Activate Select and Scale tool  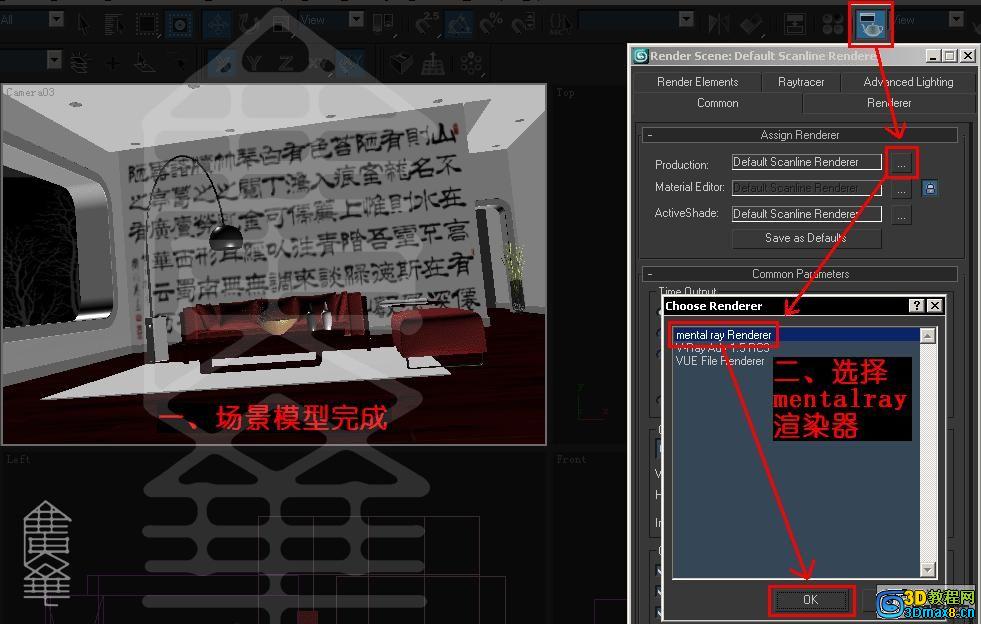(x=282, y=24)
